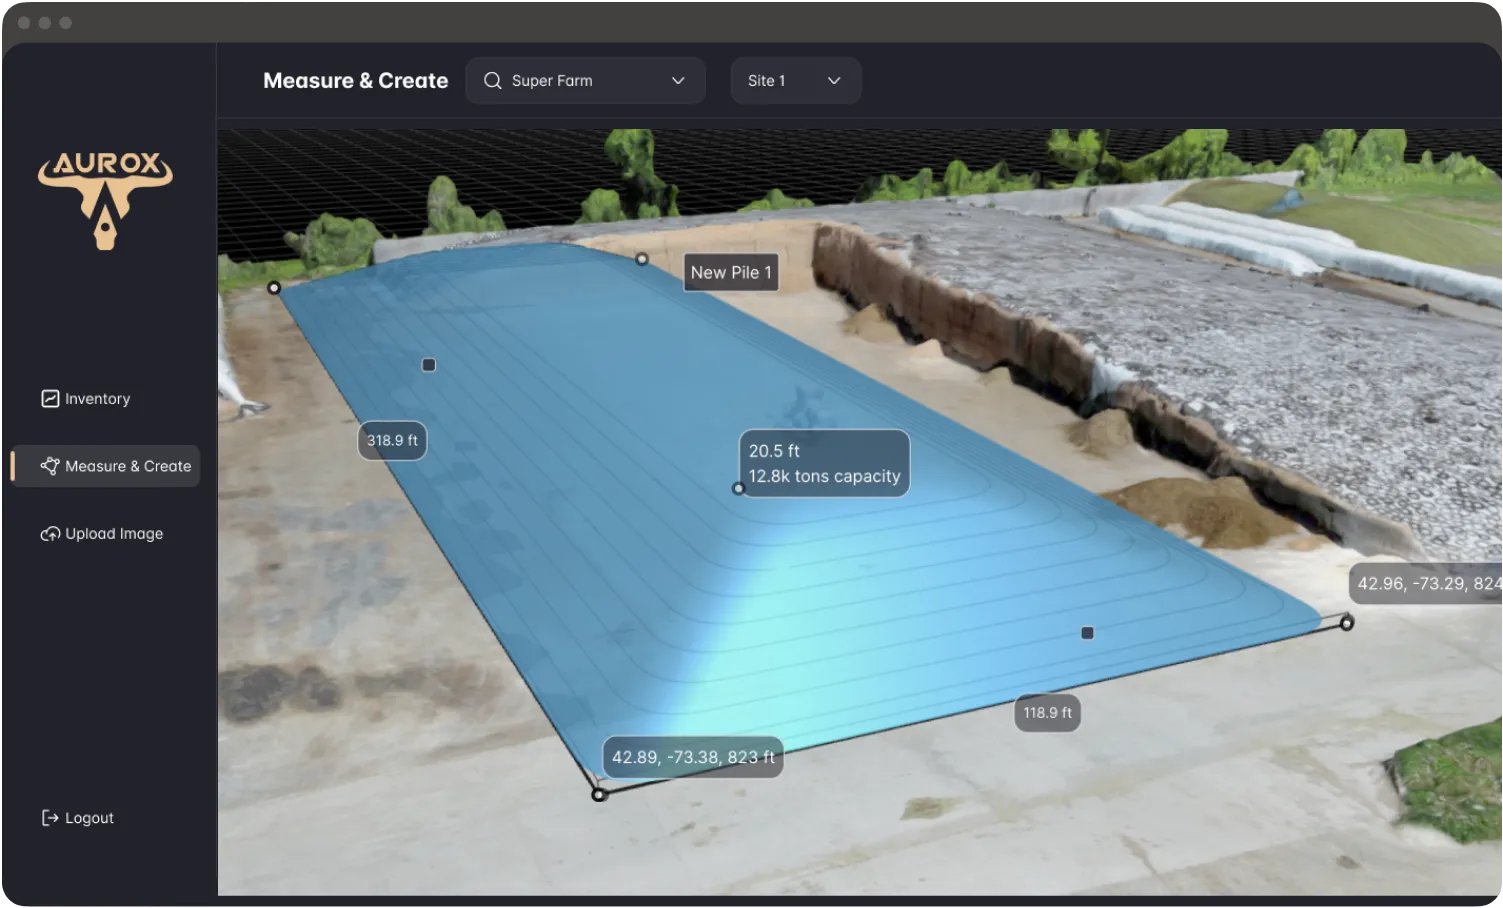This screenshot has height=908, width=1503.
Task: Click the square edge handle above 118.9 ft label
Action: click(x=1088, y=633)
